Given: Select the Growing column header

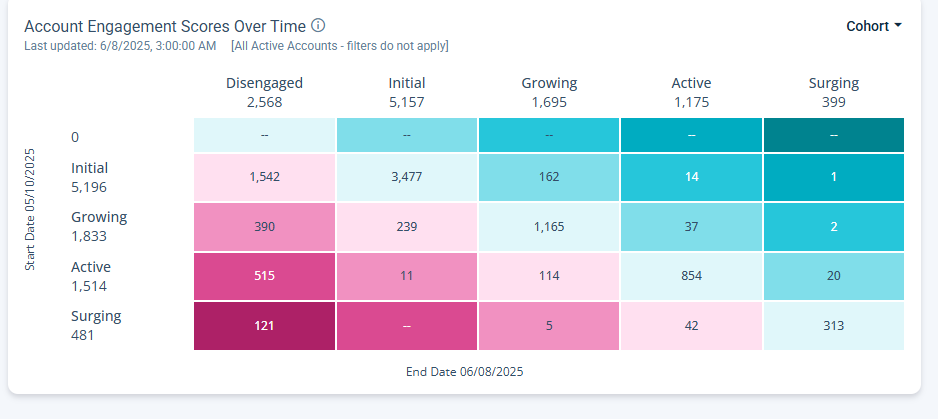Looking at the screenshot, I should (x=549, y=92).
